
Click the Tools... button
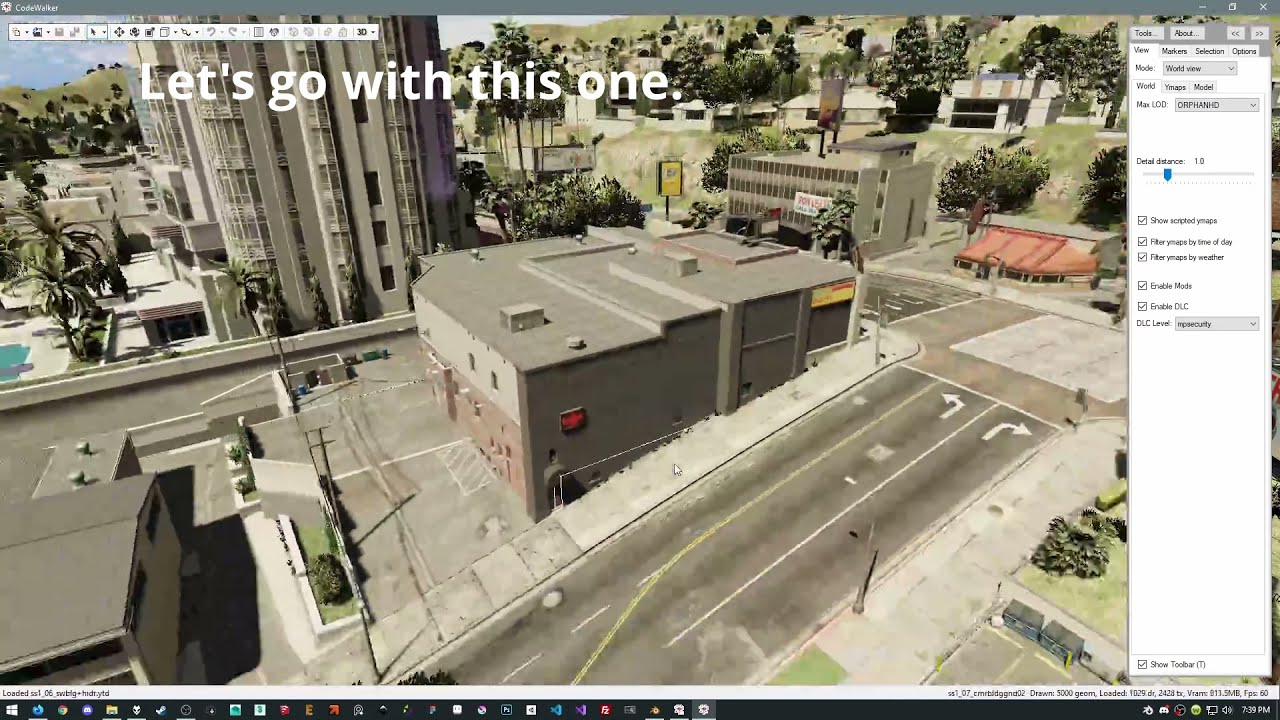pos(1145,33)
